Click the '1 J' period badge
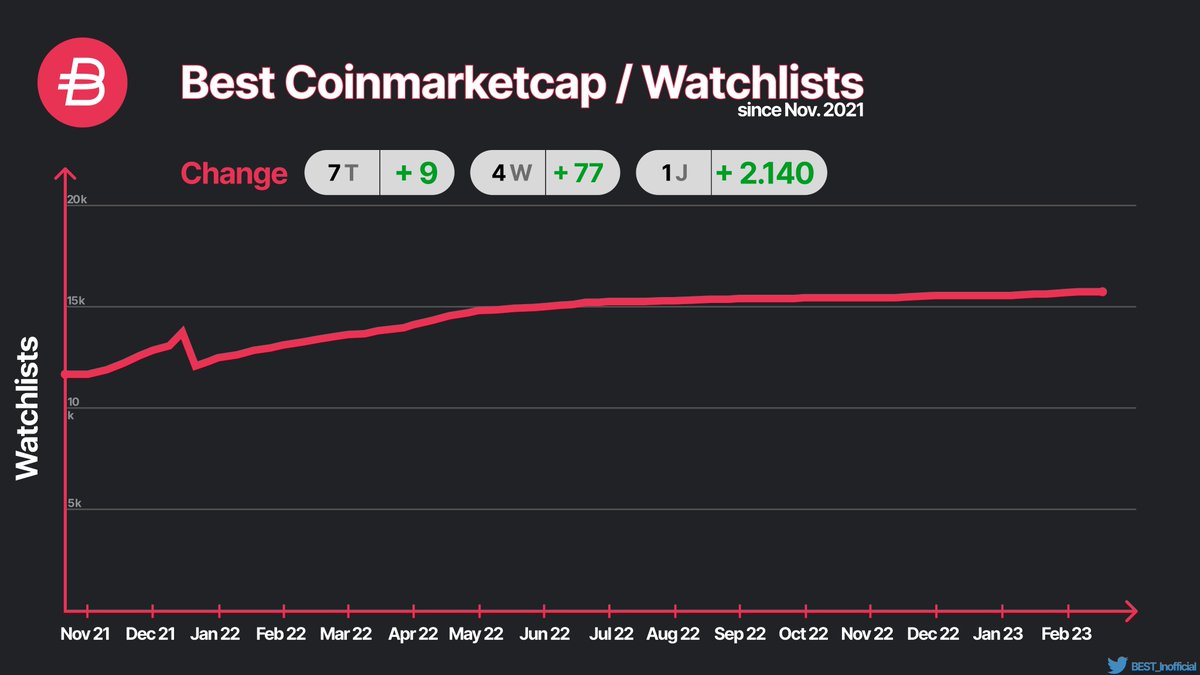The height and width of the screenshot is (675, 1200). point(674,174)
